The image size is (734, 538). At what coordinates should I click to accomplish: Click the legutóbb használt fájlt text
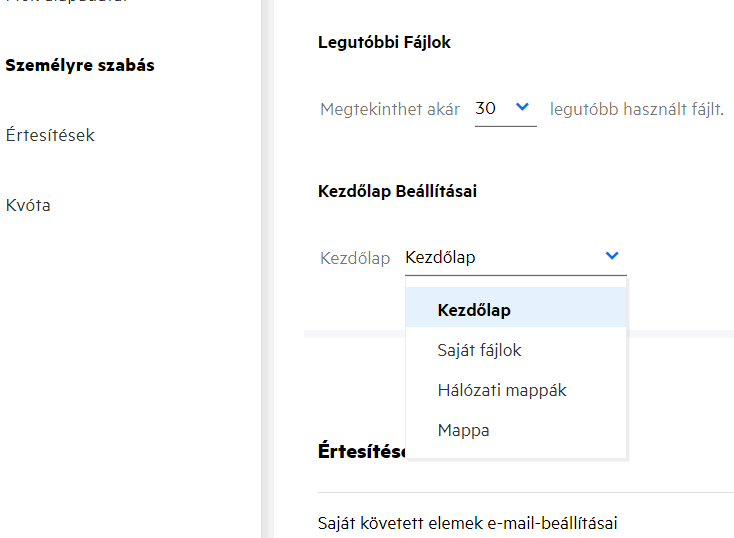(x=636, y=109)
